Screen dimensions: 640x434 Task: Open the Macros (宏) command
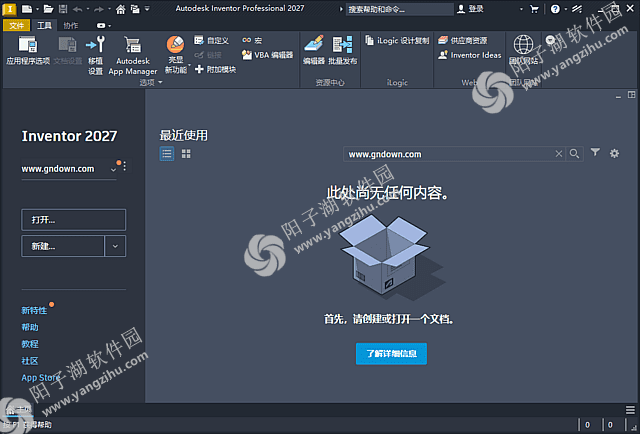(252, 40)
